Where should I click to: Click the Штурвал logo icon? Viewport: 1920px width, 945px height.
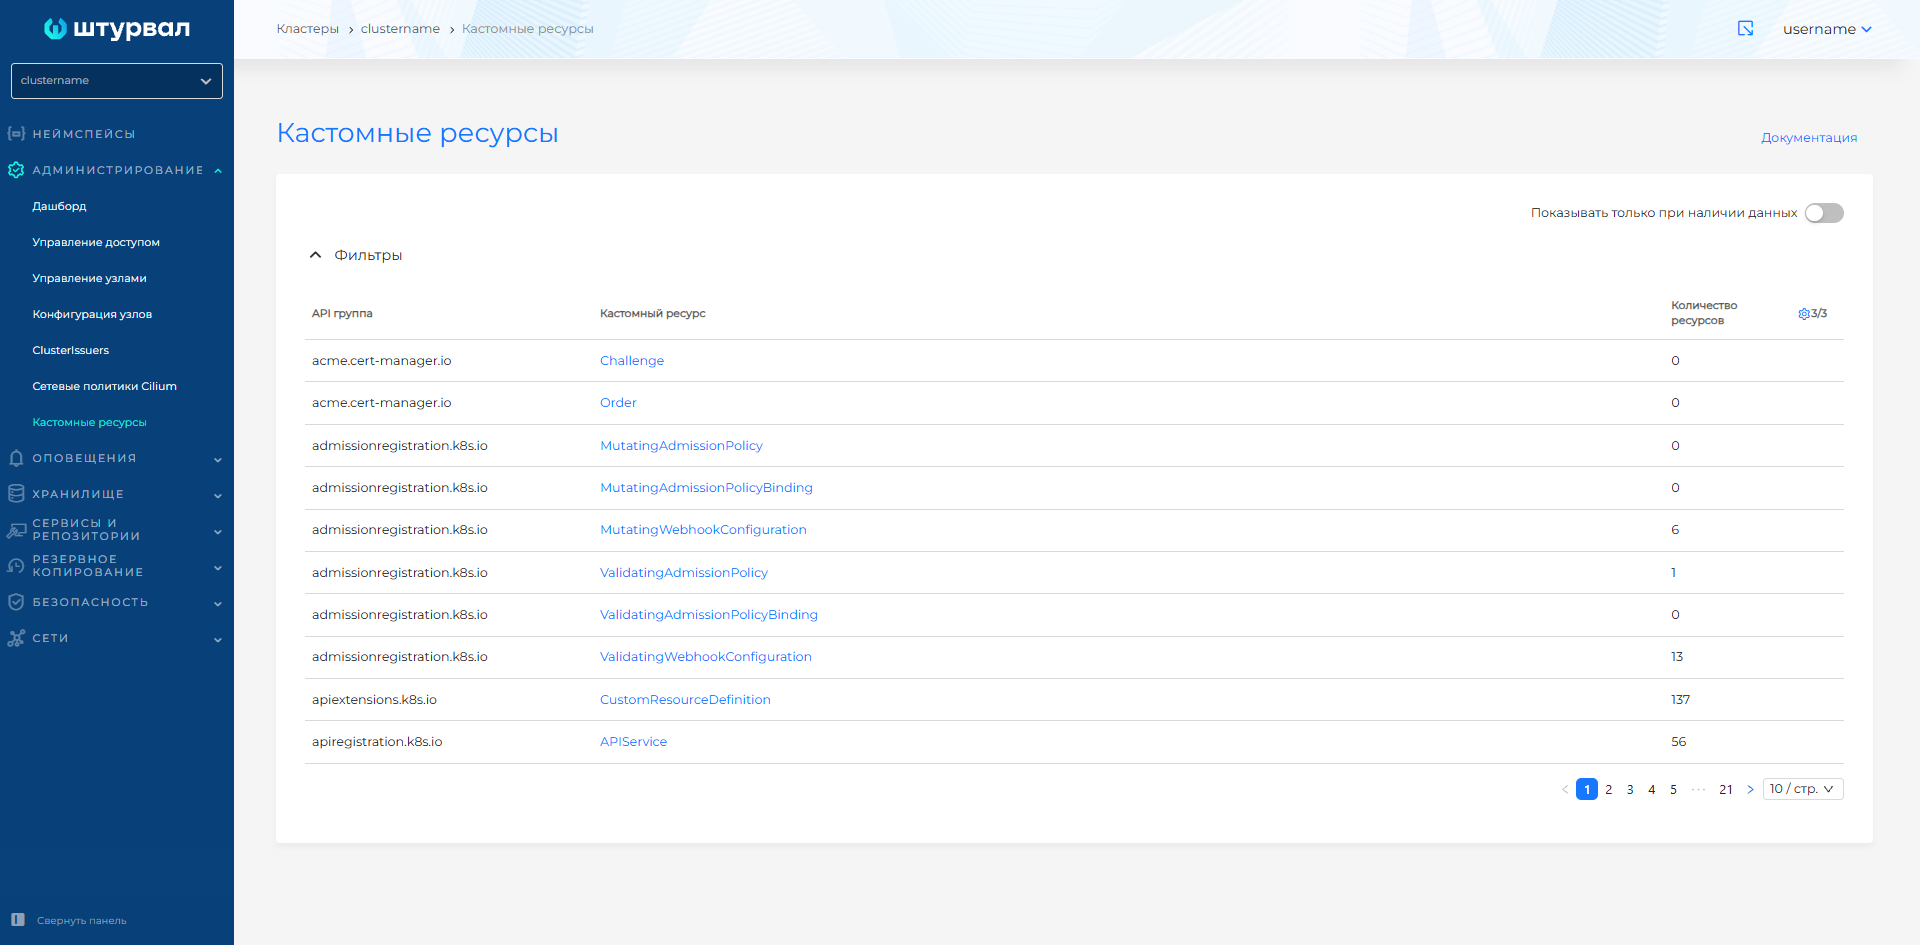coord(55,29)
